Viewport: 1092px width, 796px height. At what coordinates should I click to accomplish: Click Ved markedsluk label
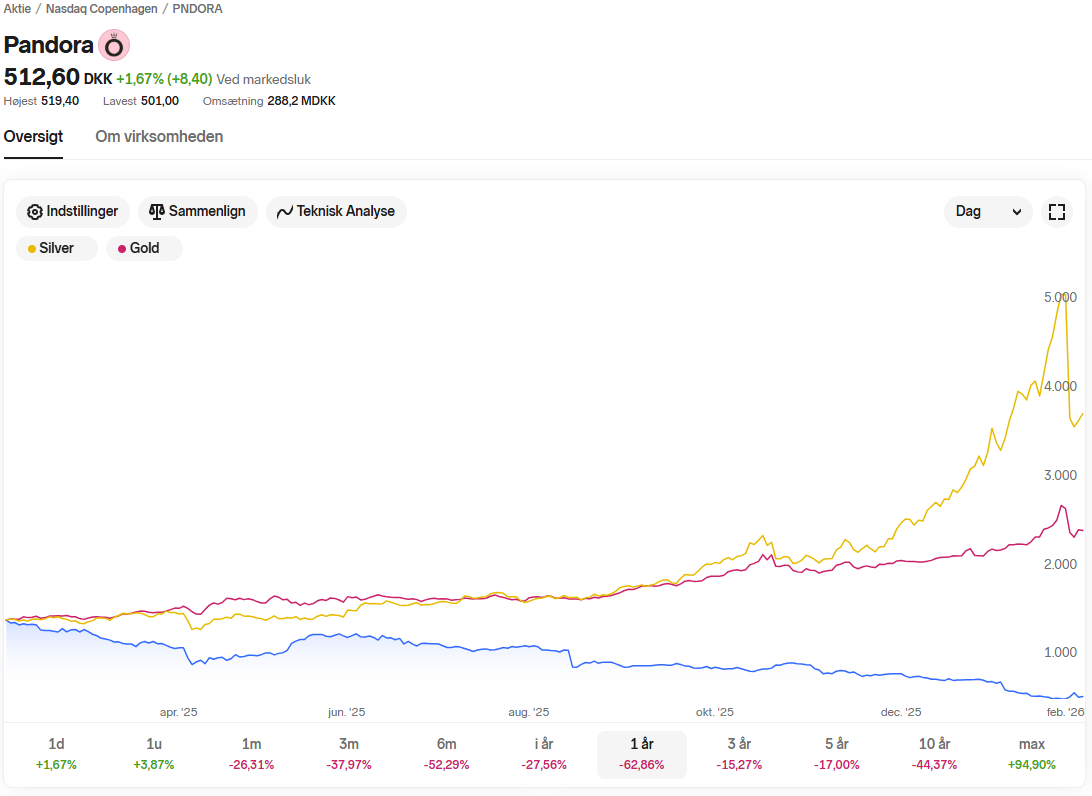pos(263,79)
